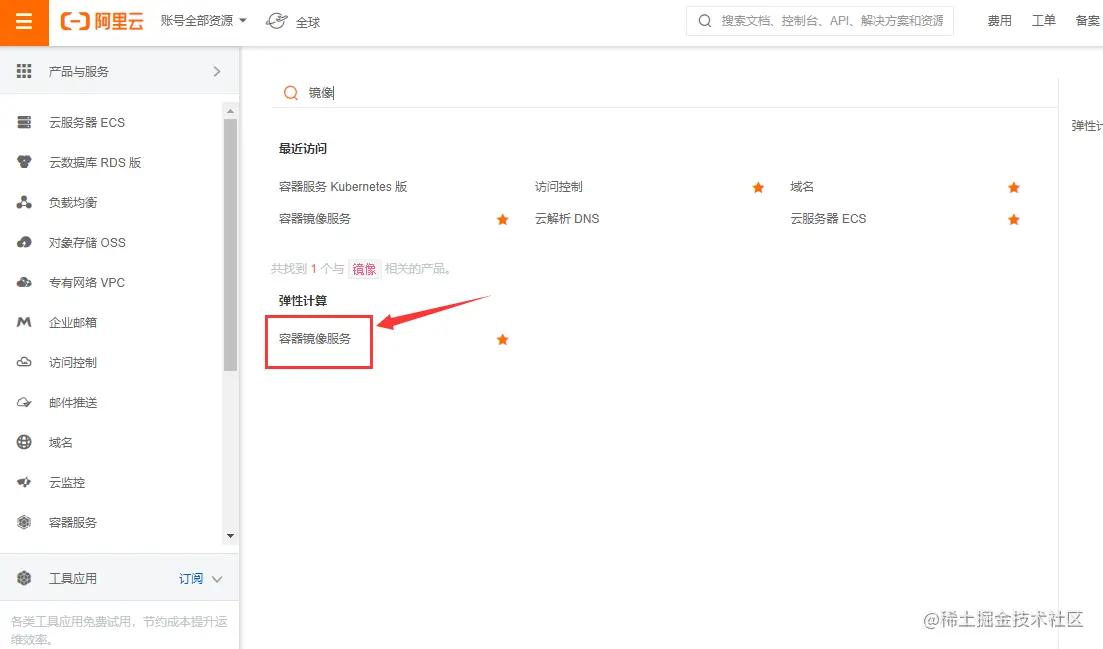The height and width of the screenshot is (649, 1103).
Task: Click the Aliyun logo
Action: click(102, 21)
